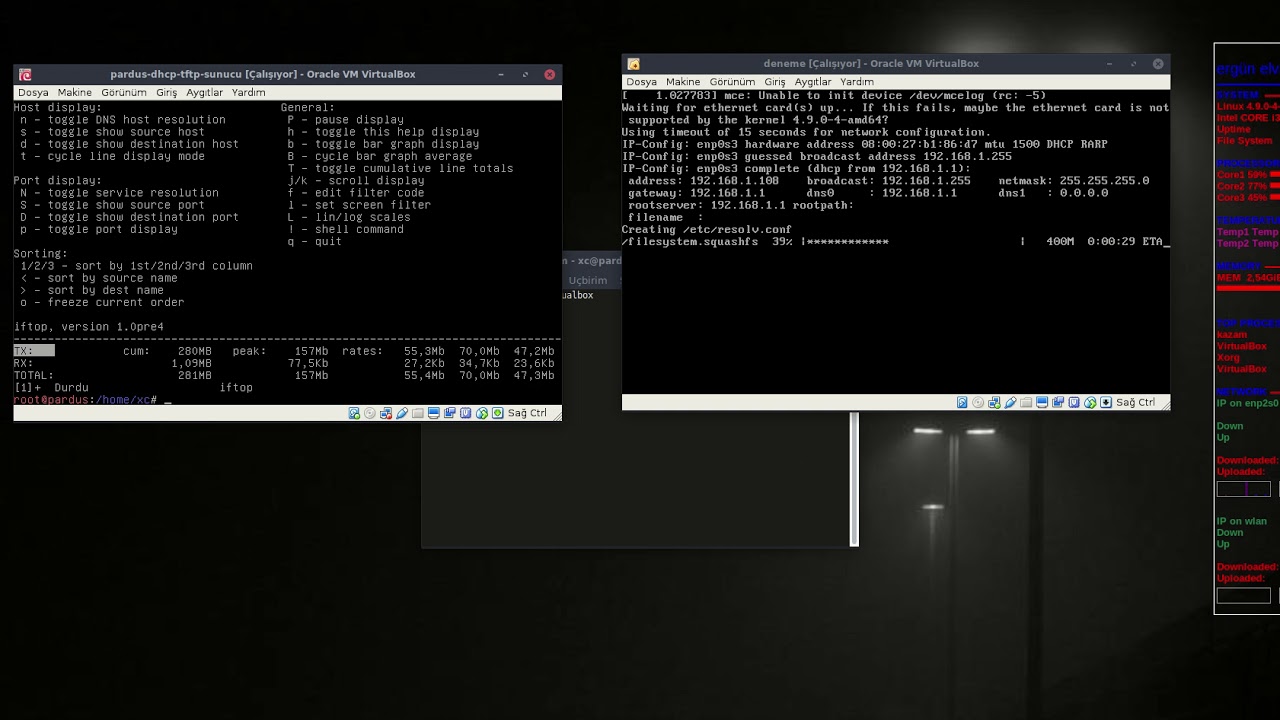Click deneme [Çalışıyor] window title text
The image size is (1280, 720).
point(871,64)
